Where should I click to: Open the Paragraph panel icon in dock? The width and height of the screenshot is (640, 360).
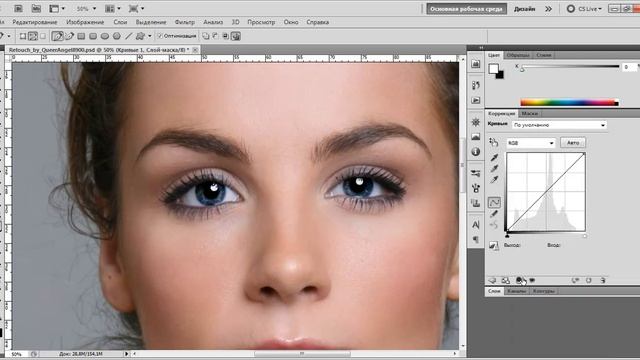pos(476,240)
